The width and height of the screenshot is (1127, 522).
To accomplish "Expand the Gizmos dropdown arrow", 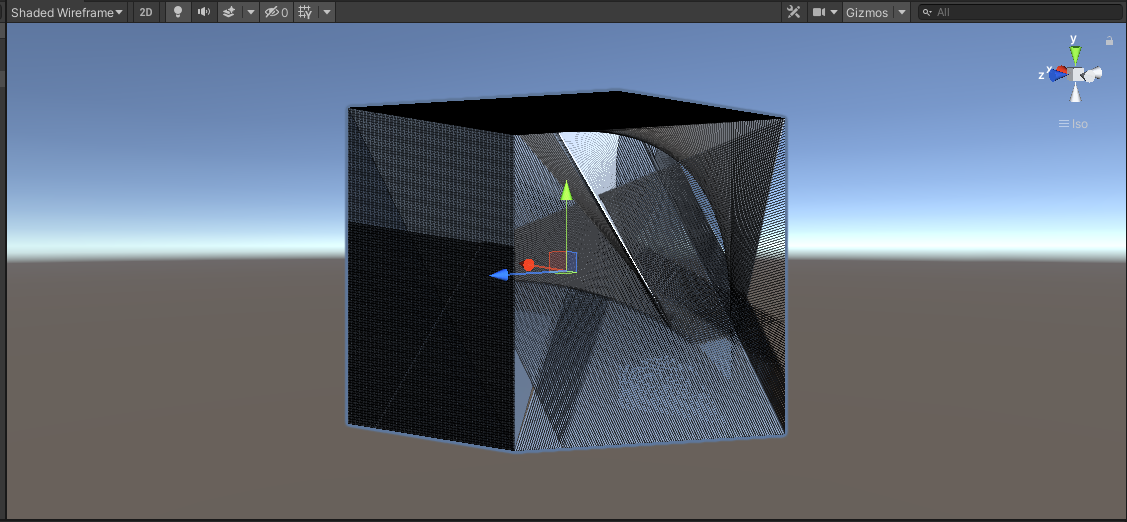I will (x=901, y=12).
